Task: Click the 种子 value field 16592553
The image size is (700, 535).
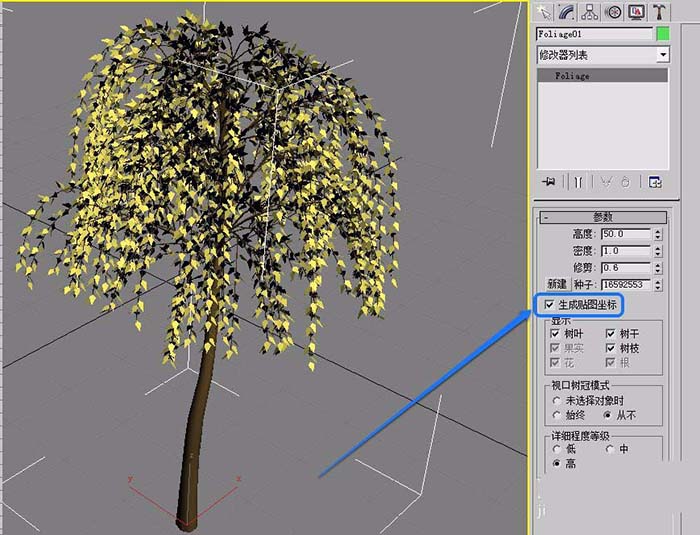Action: pos(626,284)
